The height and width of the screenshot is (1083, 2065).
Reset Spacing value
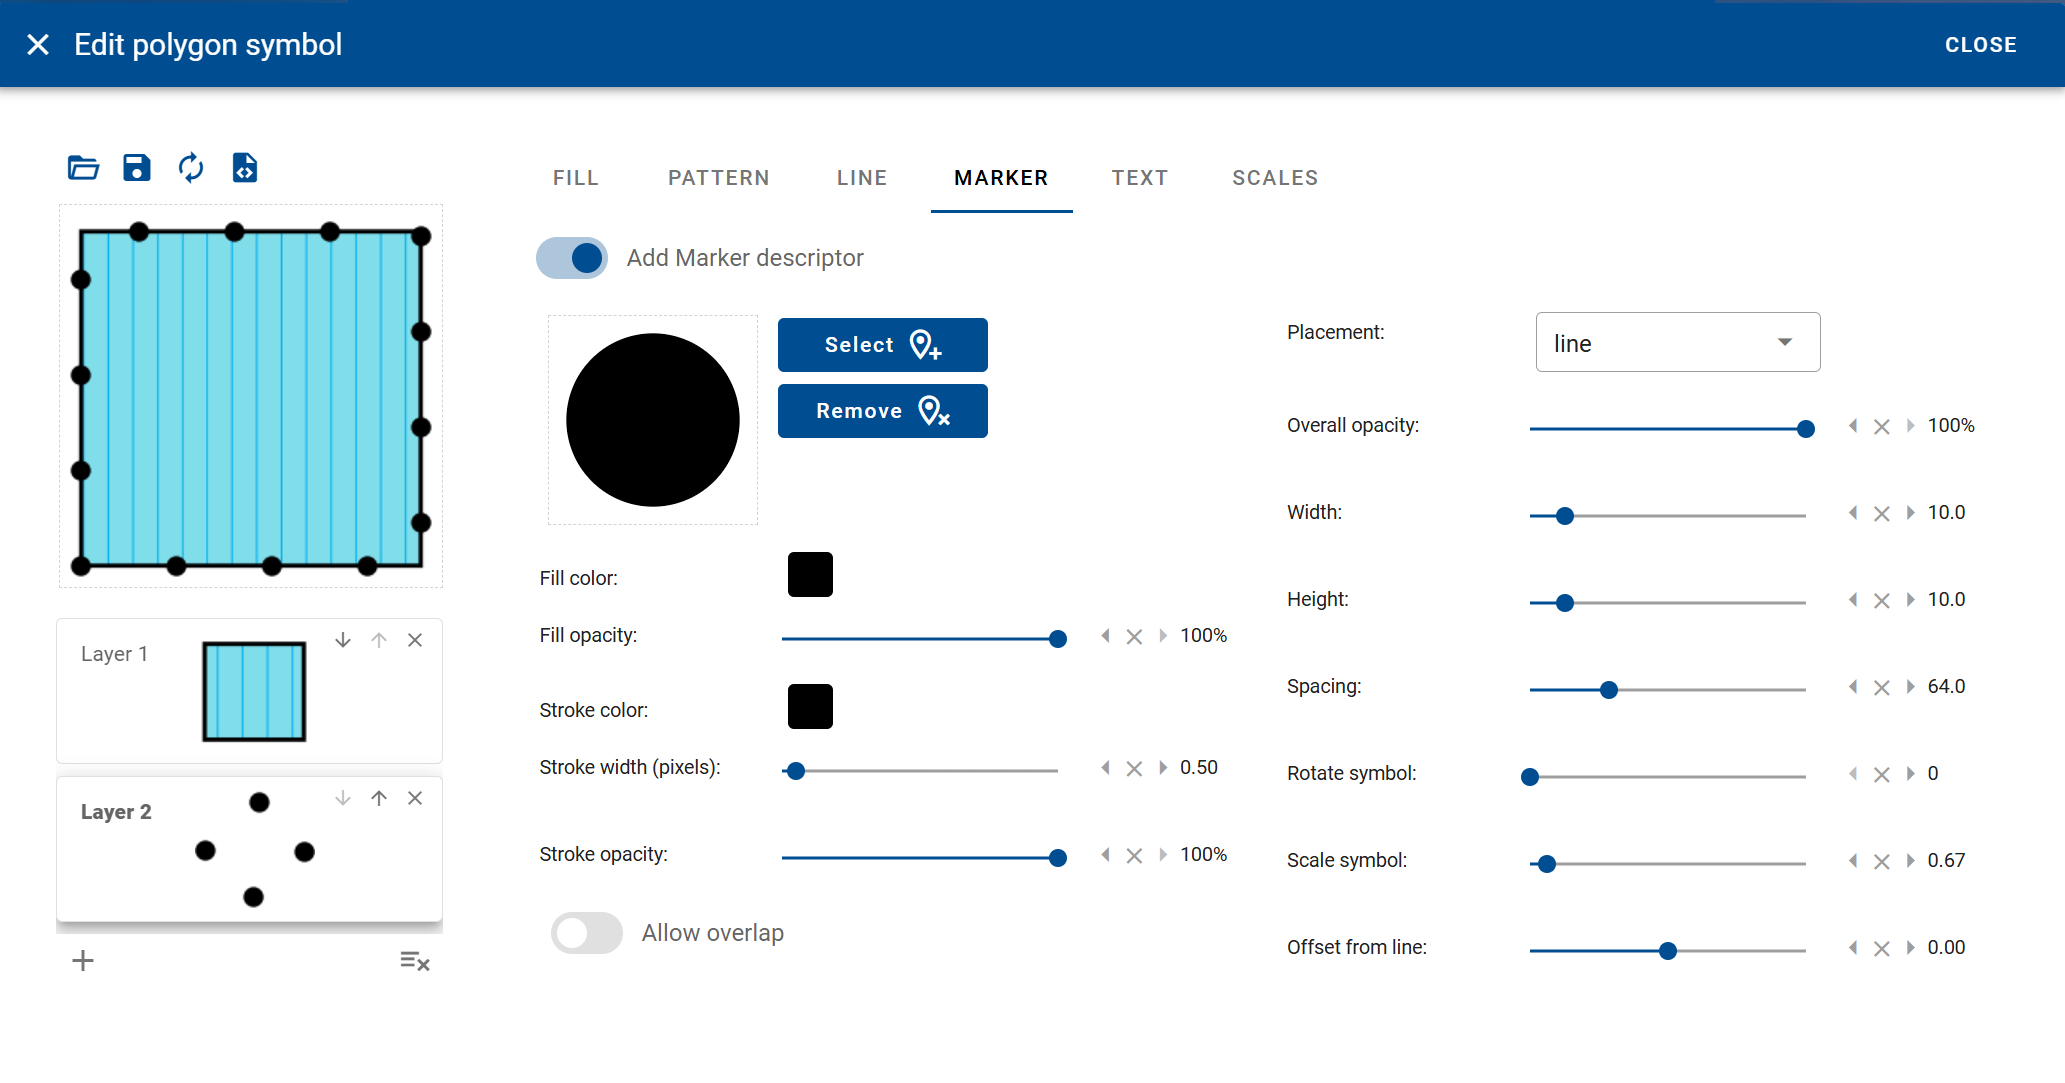(x=1882, y=688)
